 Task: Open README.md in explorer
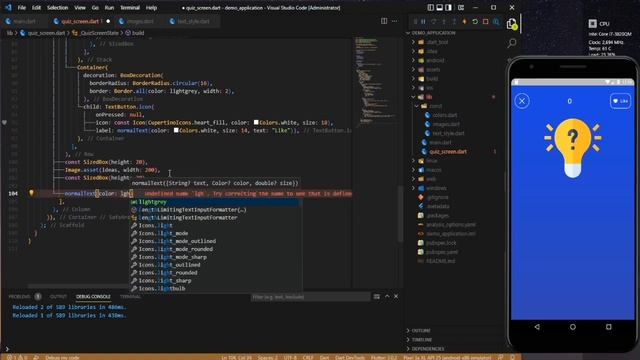coord(440,261)
